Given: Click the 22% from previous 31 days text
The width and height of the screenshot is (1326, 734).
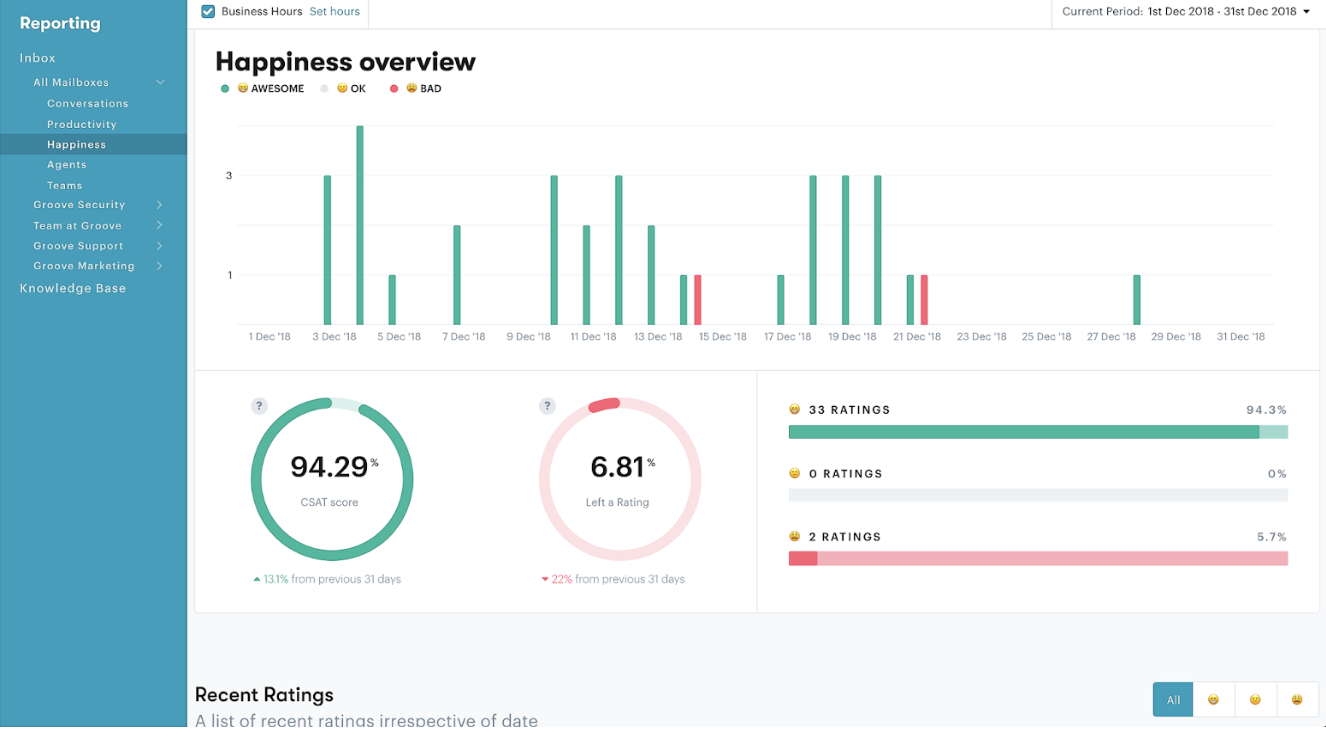Looking at the screenshot, I should [x=613, y=579].
